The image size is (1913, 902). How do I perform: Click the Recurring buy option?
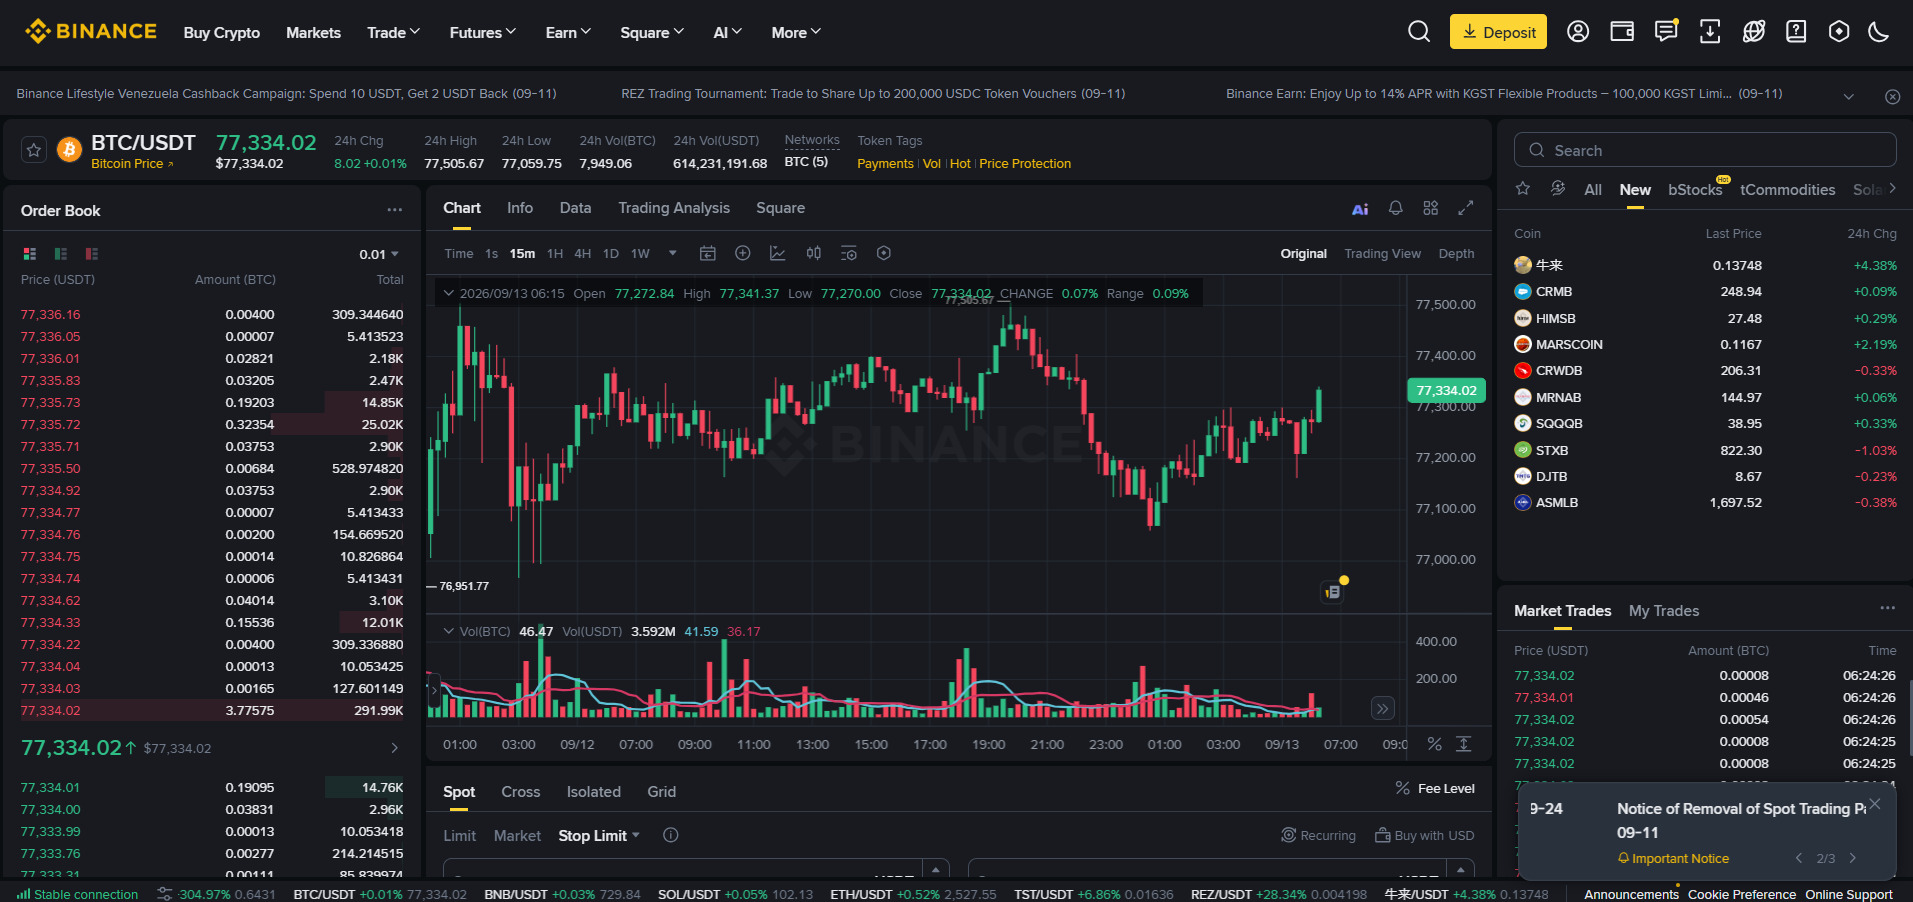pos(1319,835)
